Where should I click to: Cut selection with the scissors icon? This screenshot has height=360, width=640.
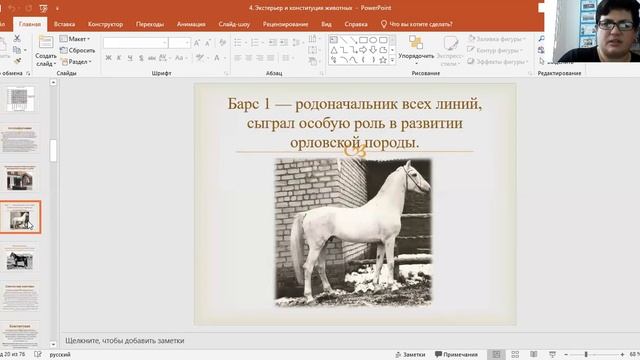pyautogui.click(x=17, y=38)
